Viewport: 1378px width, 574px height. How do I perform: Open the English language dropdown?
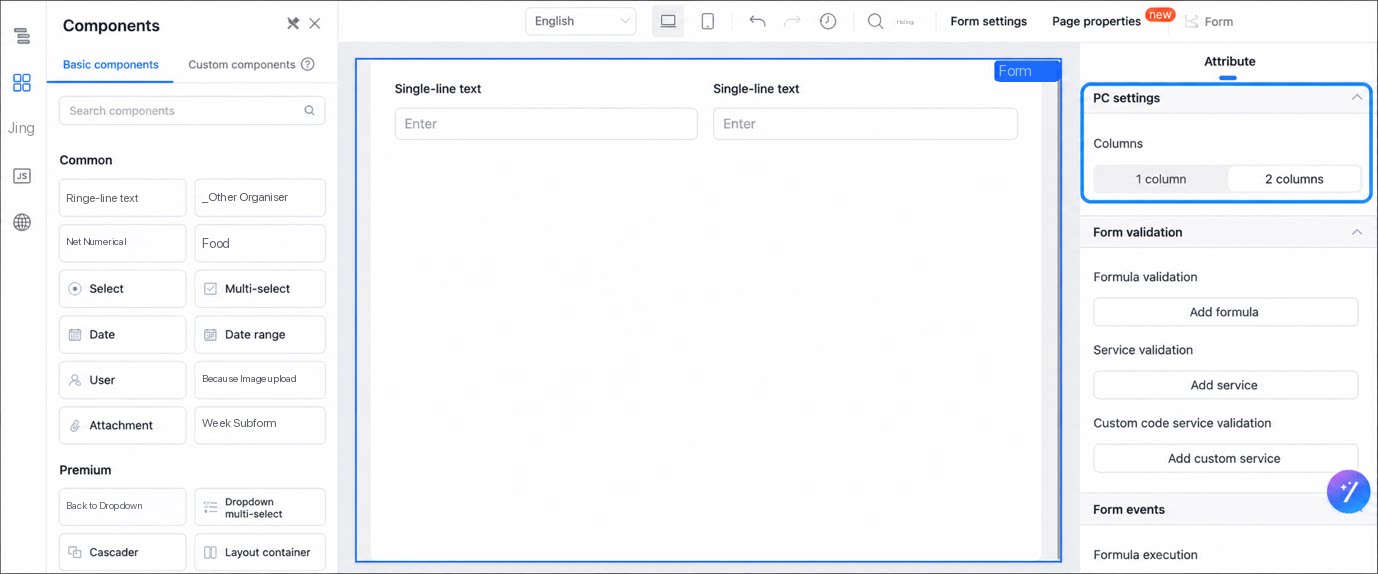pos(581,21)
